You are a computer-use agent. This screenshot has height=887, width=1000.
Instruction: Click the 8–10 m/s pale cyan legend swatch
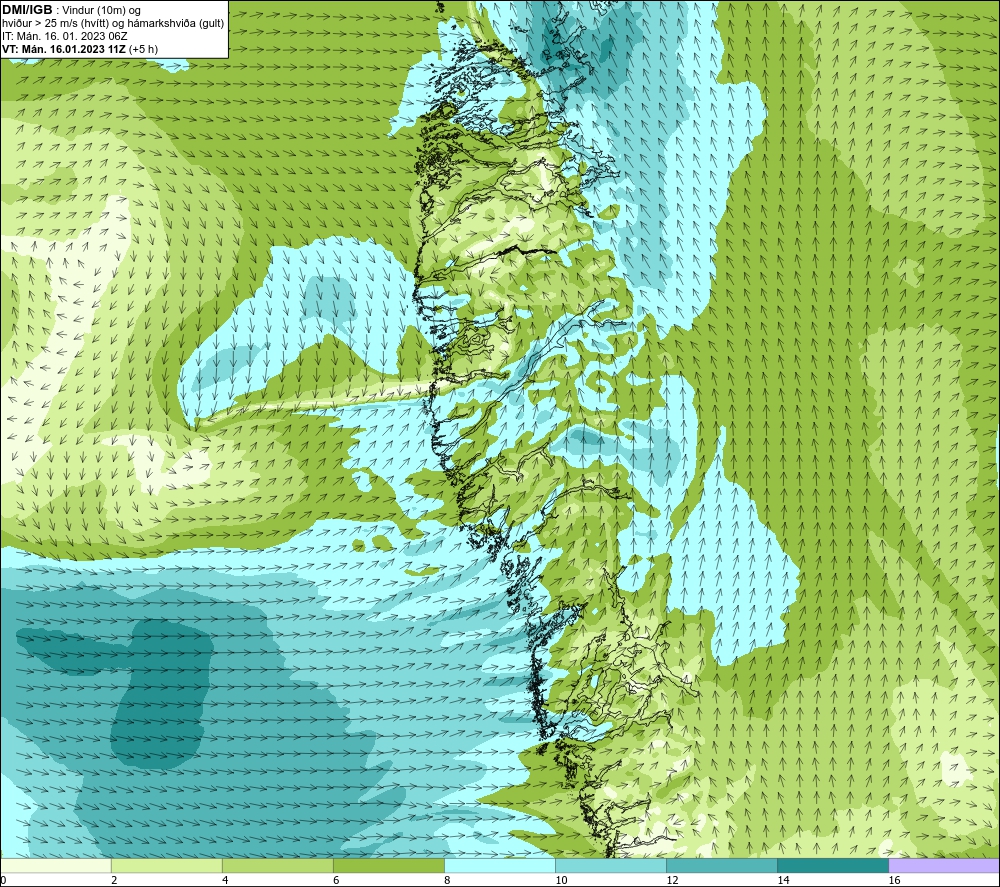(x=499, y=866)
